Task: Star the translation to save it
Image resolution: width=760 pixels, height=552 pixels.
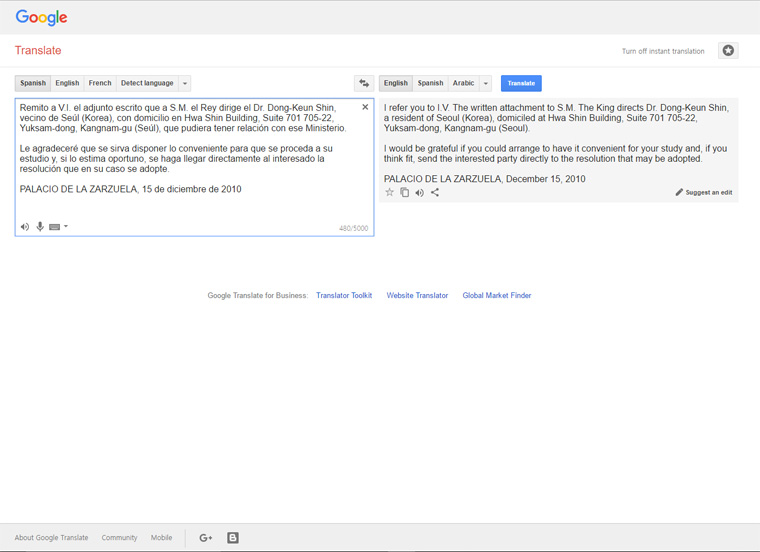Action: (x=389, y=192)
